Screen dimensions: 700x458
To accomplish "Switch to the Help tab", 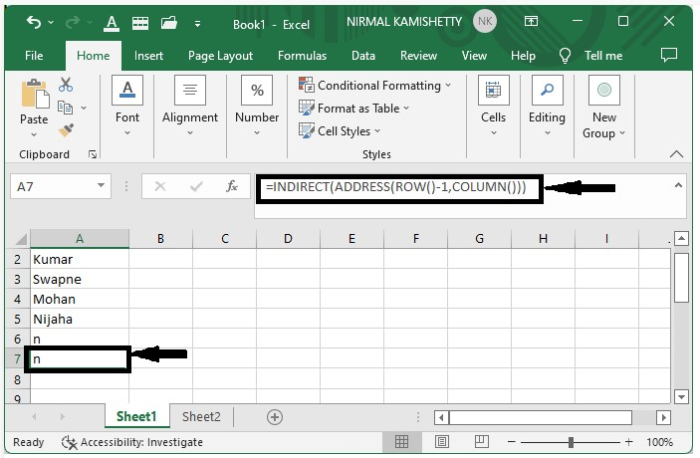I will (523, 56).
